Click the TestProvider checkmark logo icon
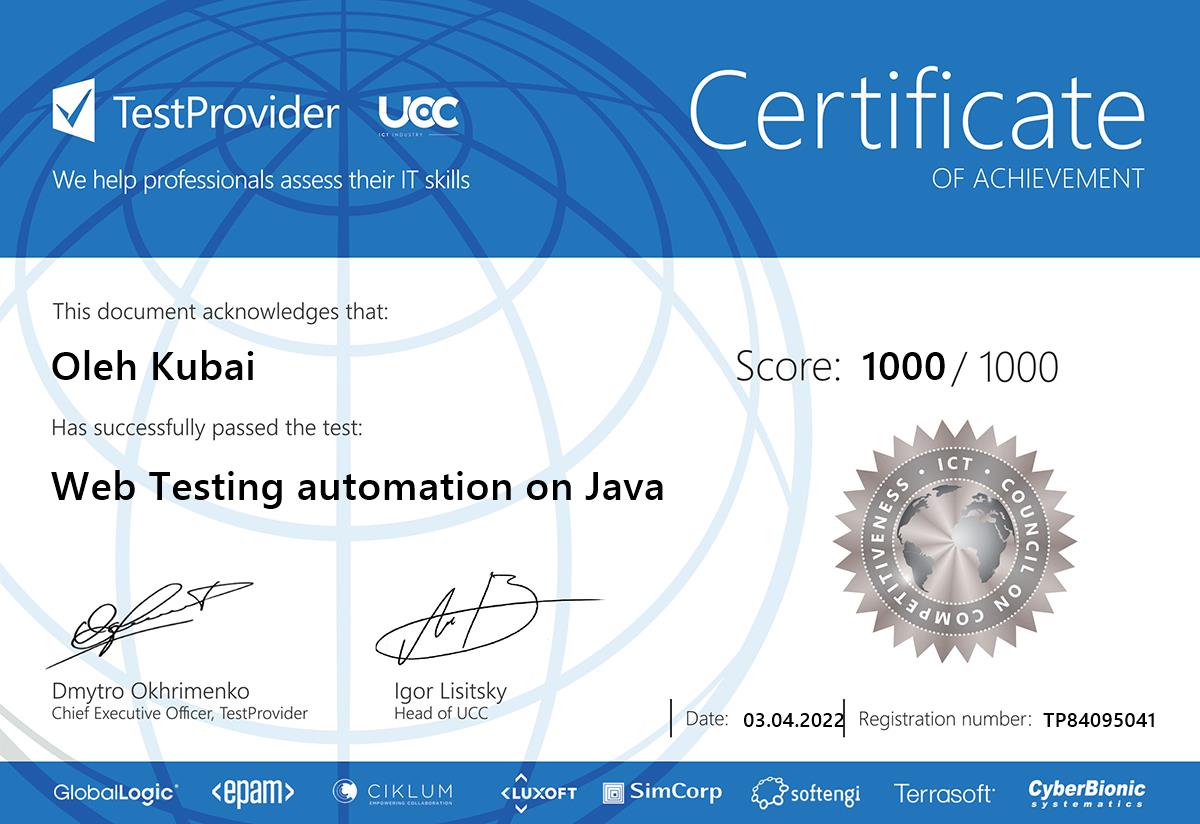Viewport: 1200px width, 824px height. [x=74, y=110]
